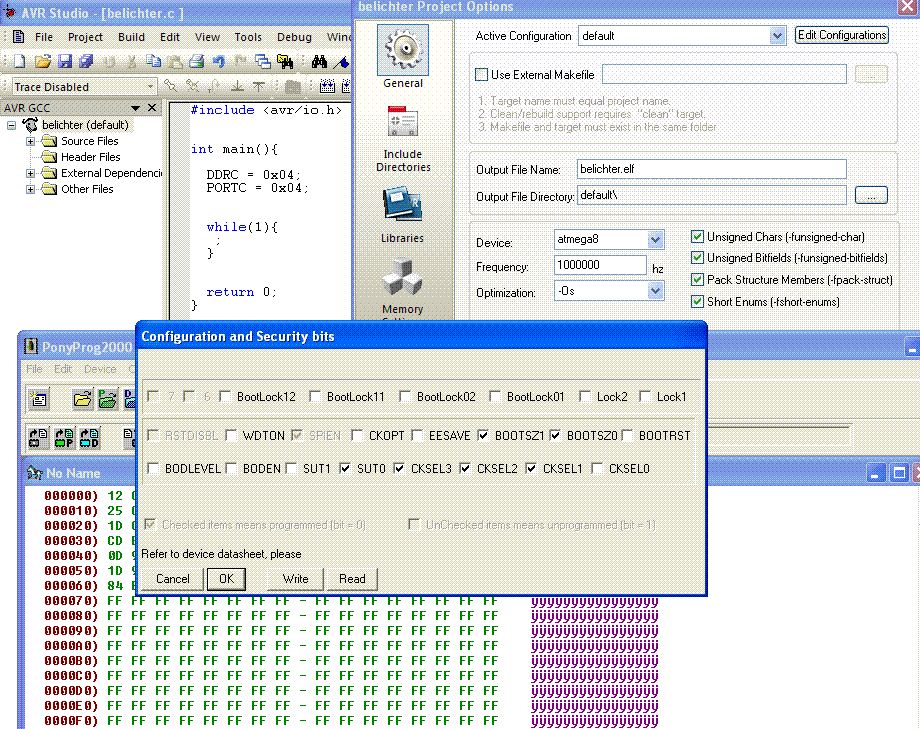Click the General gear icon in Project Options
Viewport: 920px width, 729px height.
click(x=402, y=50)
